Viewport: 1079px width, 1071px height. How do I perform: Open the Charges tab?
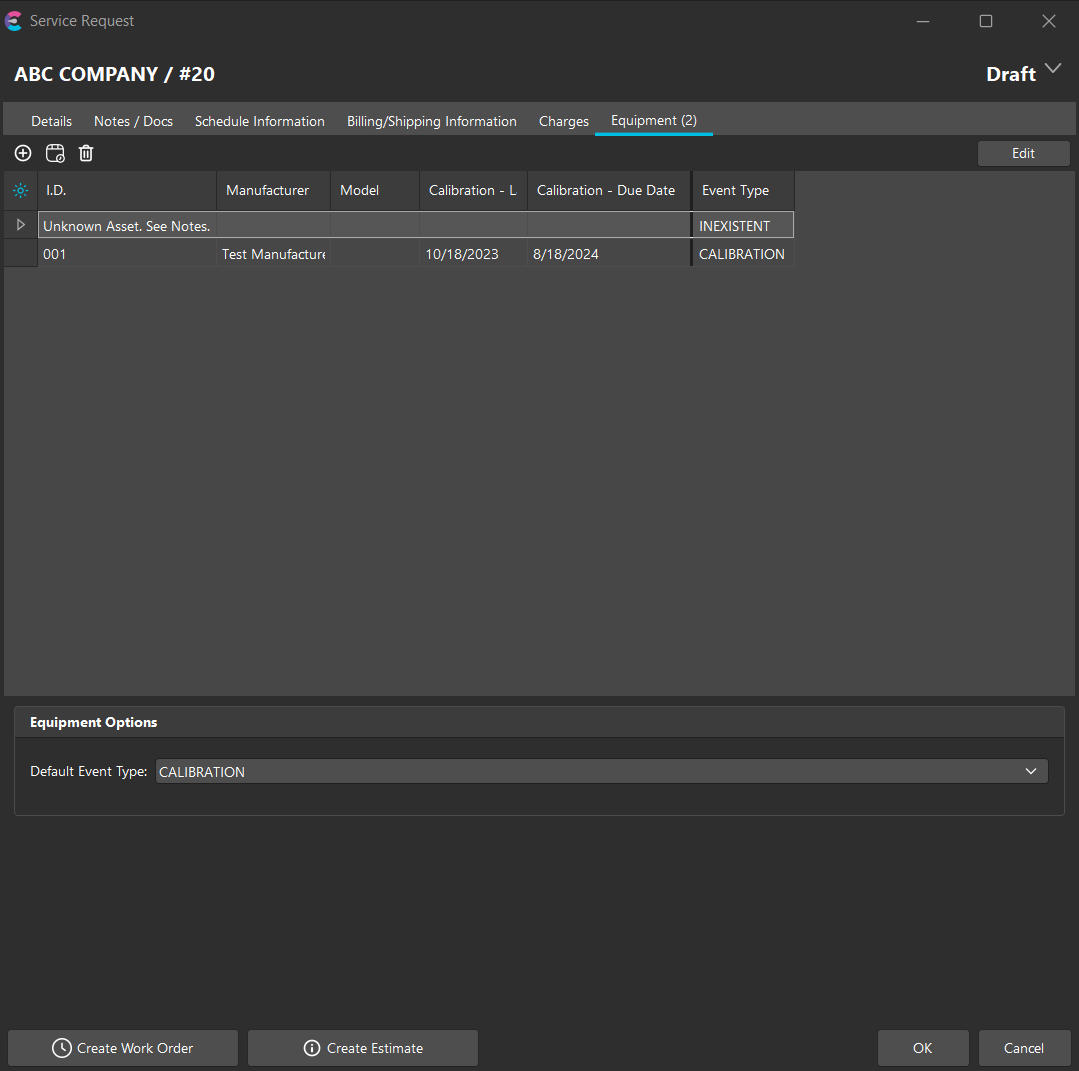tap(564, 121)
